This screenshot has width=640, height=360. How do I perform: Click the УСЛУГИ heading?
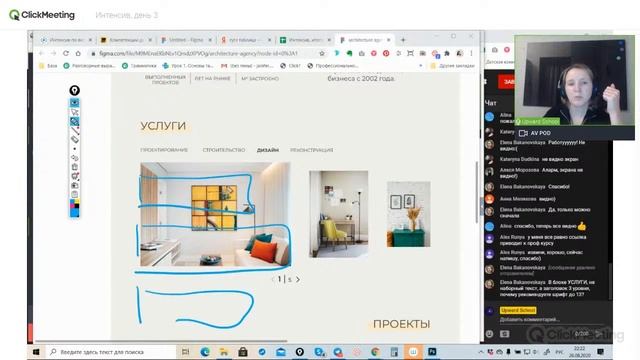163,126
